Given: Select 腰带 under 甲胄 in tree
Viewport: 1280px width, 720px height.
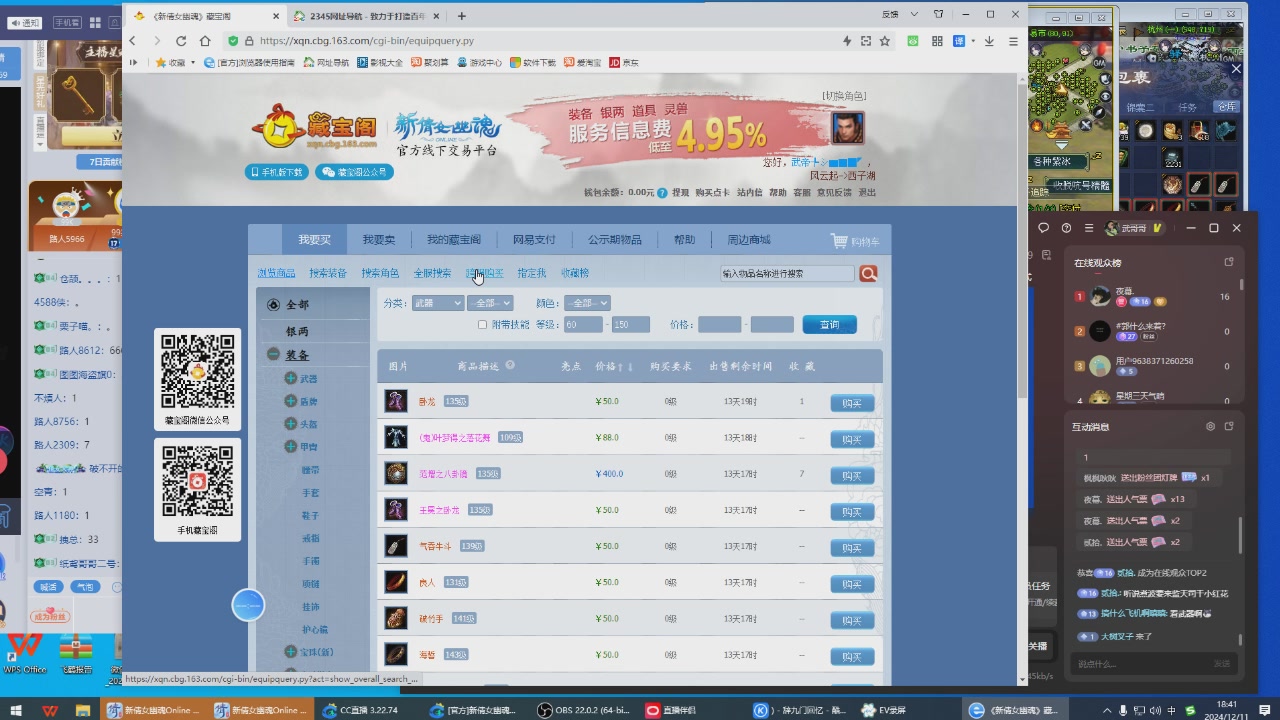Looking at the screenshot, I should point(310,470).
